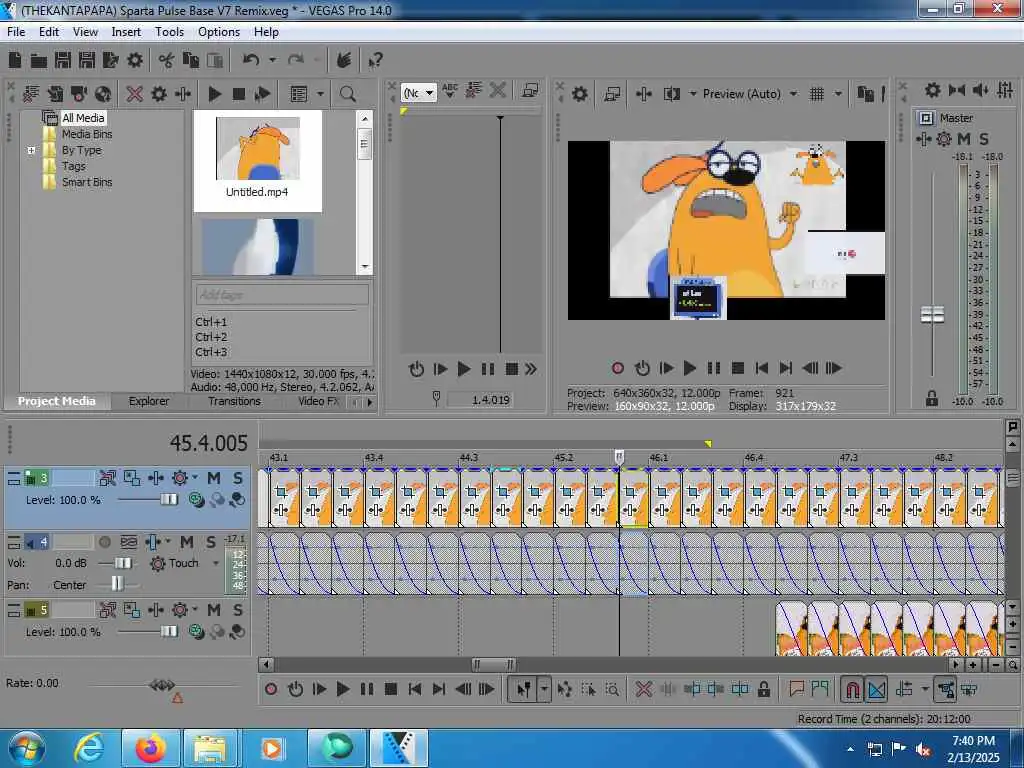Click Master FX icon below Master label
Image resolution: width=1024 pixels, height=768 pixels.
pos(923,138)
